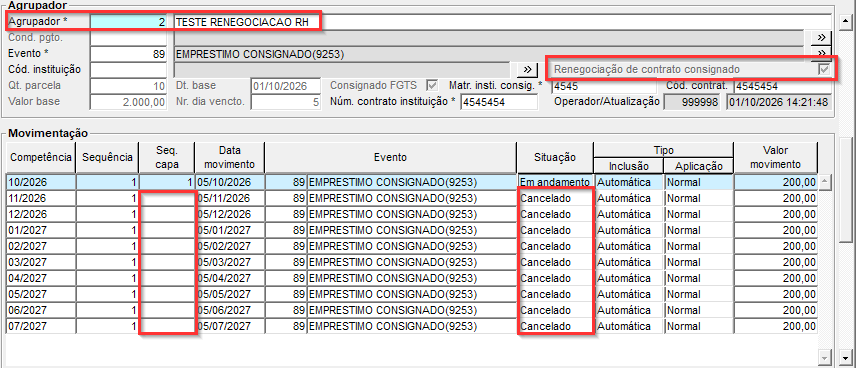Select the 01/2027 competência cell
This screenshot has width=858, height=368.
(41, 230)
